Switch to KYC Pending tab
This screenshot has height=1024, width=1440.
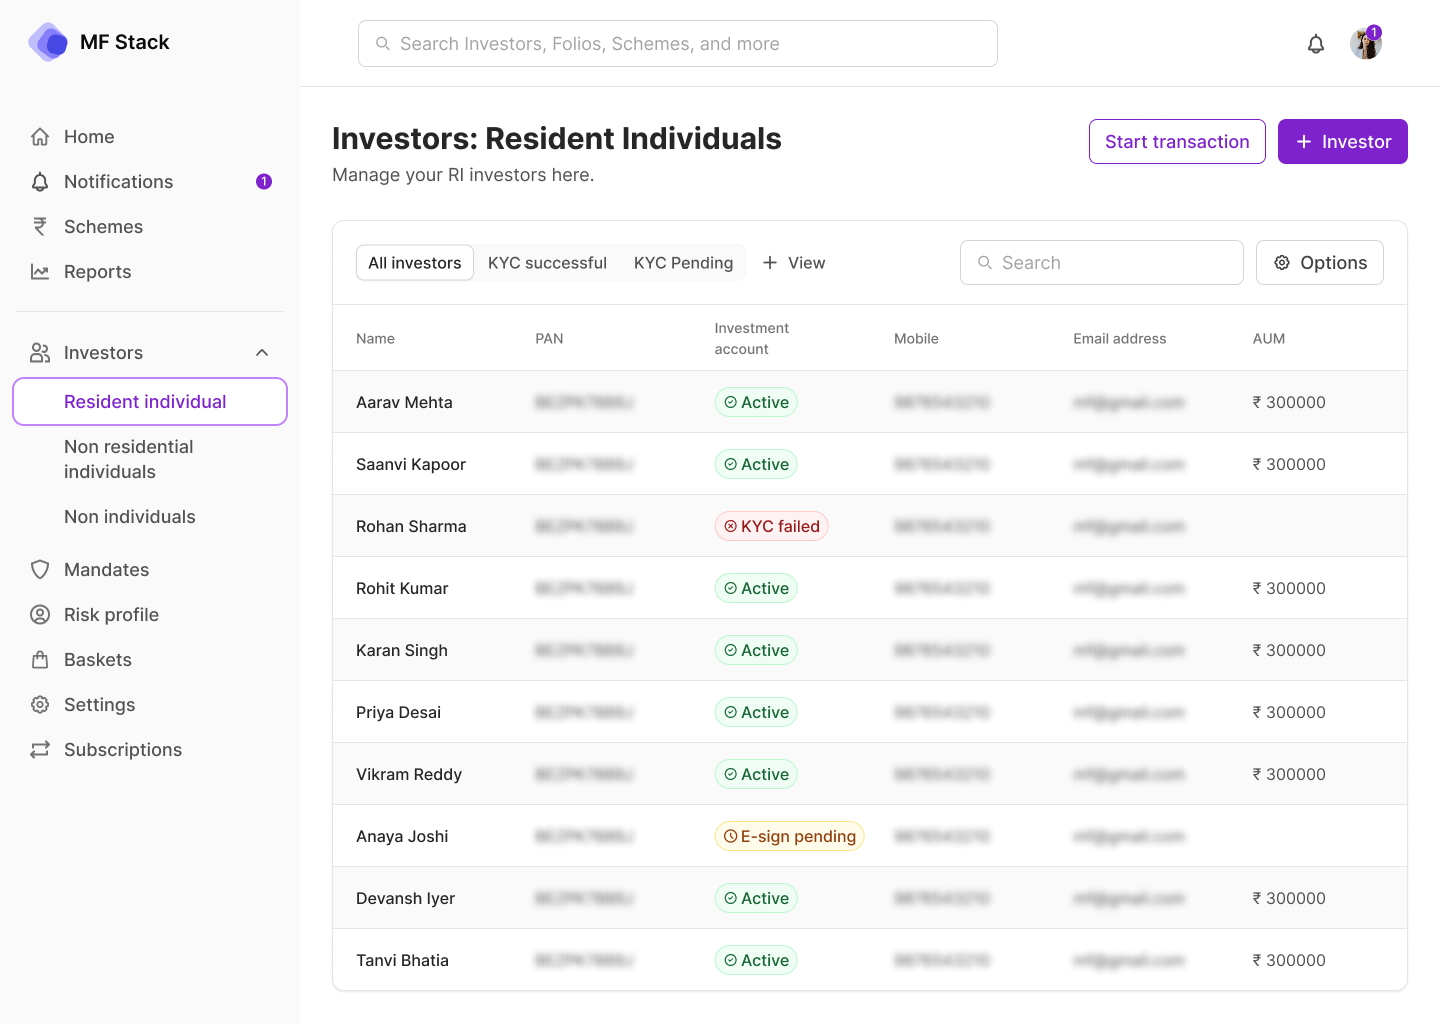pos(683,263)
